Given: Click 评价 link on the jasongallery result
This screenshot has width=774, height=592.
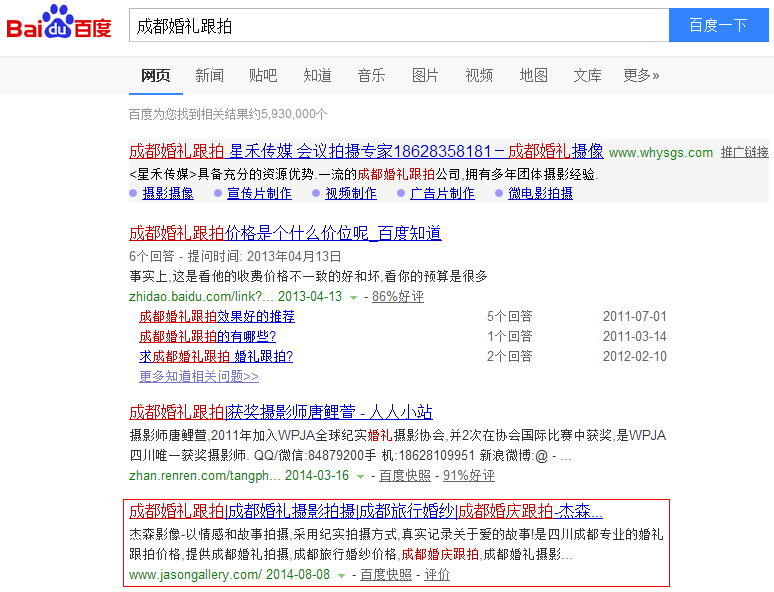Looking at the screenshot, I should point(437,575).
